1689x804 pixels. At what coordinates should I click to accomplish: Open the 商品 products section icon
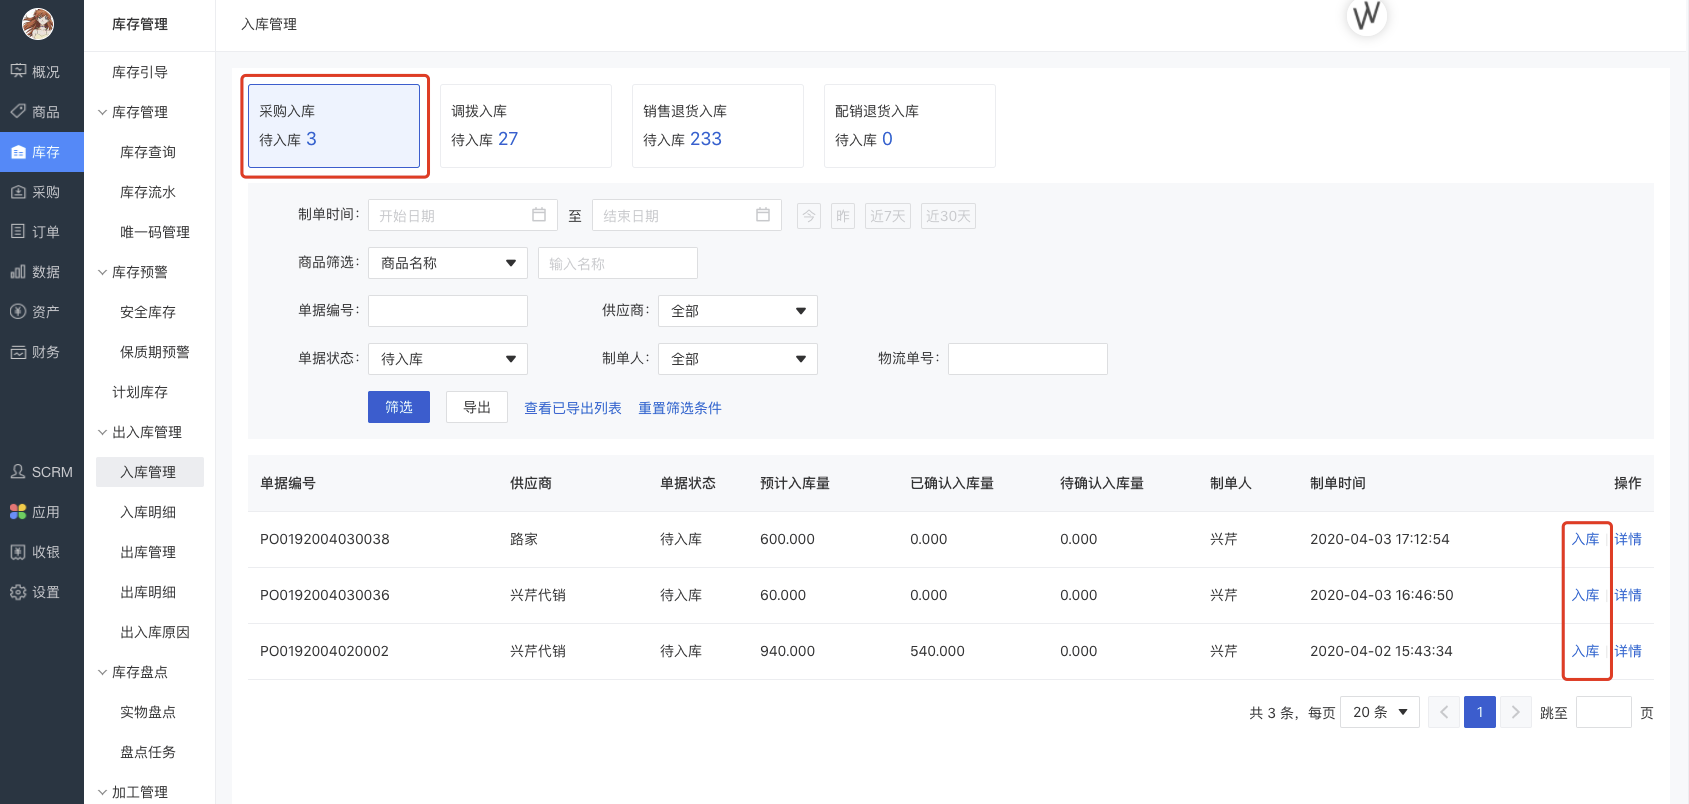[18, 111]
